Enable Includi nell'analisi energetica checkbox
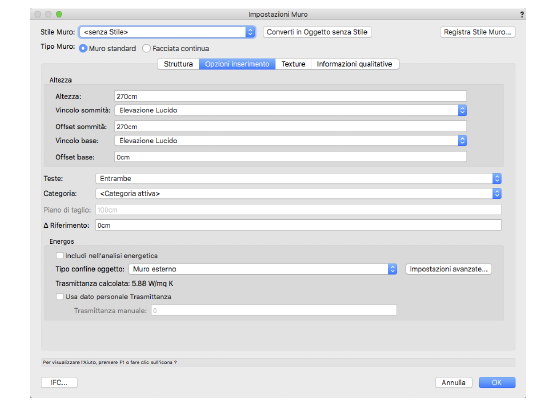Screen dimensions: 547x409 [60, 256]
